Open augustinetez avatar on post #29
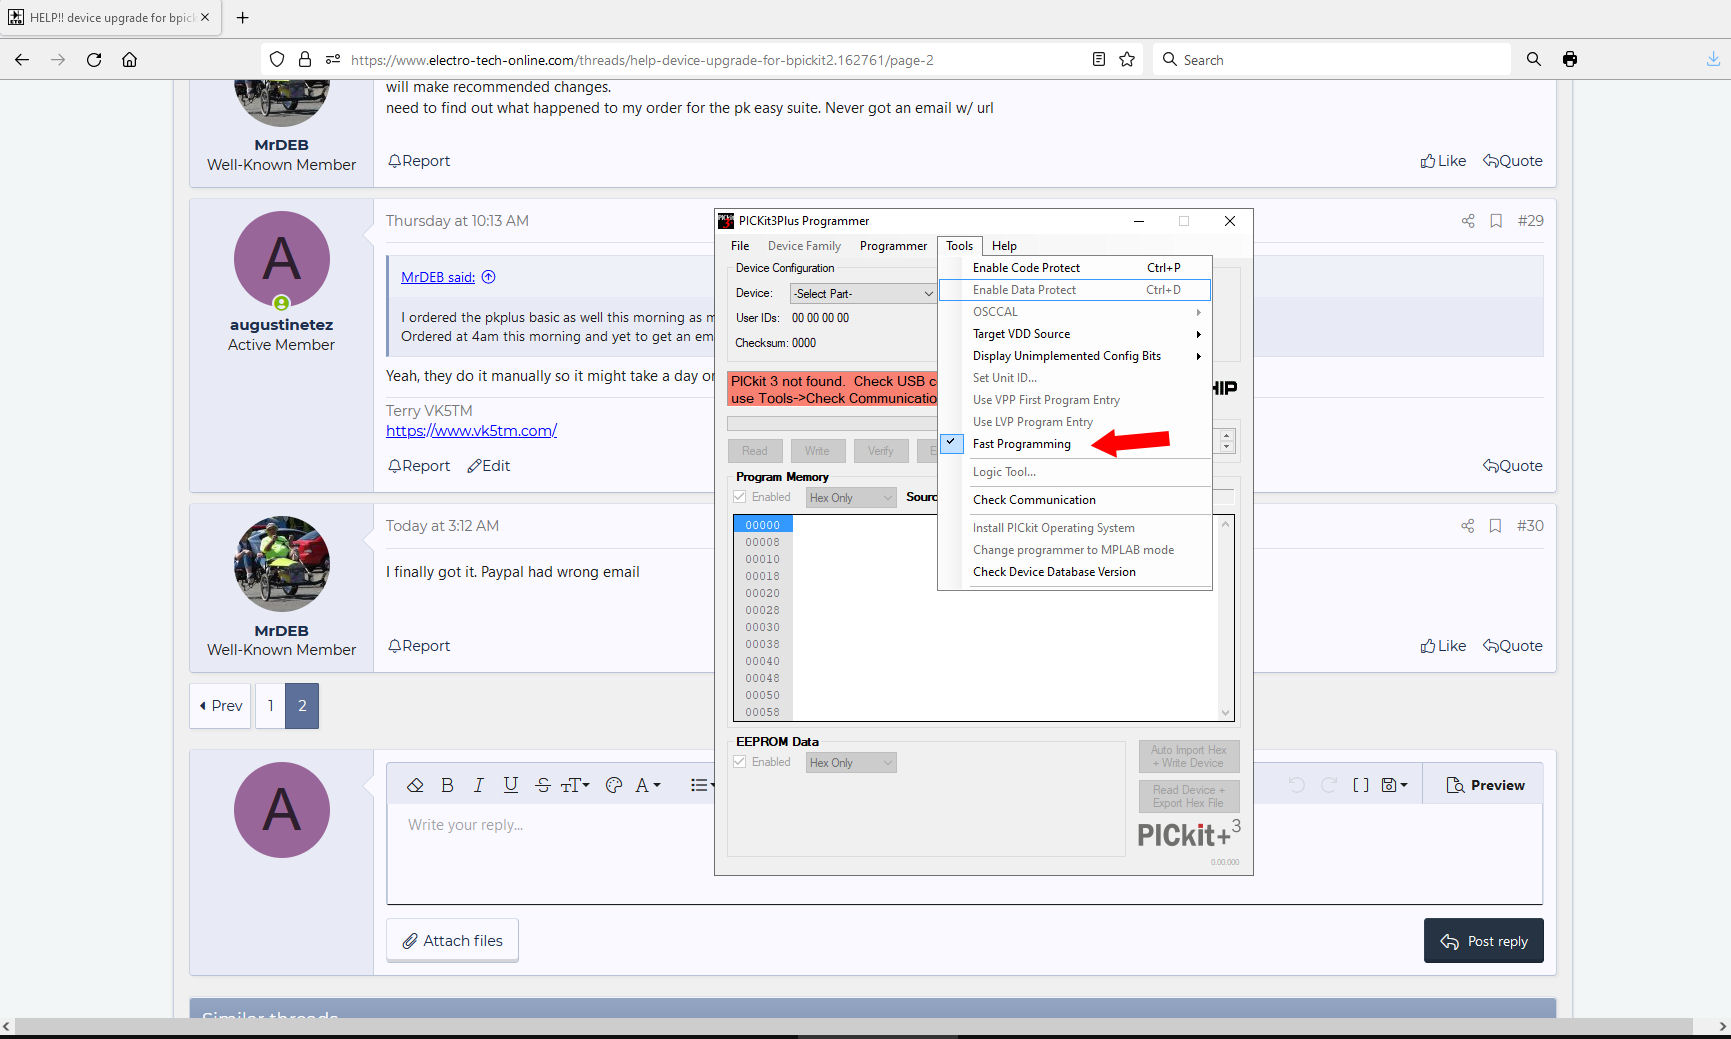Image resolution: width=1731 pixels, height=1039 pixels. point(282,259)
